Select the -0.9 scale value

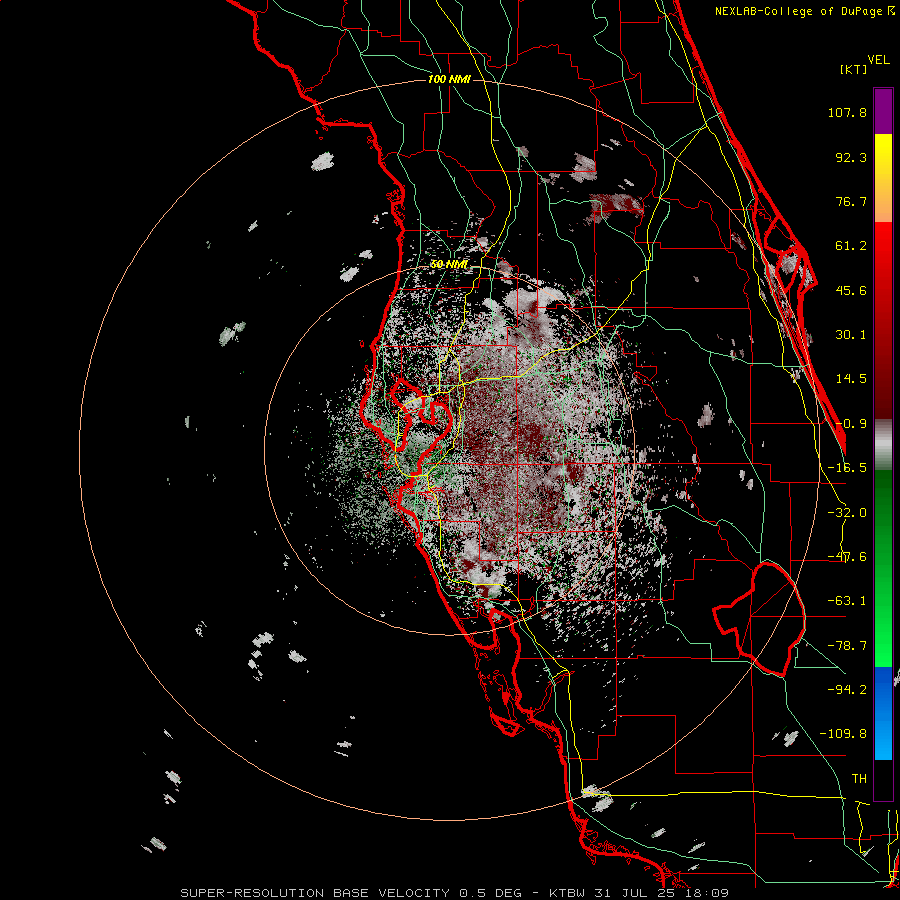tap(851, 424)
